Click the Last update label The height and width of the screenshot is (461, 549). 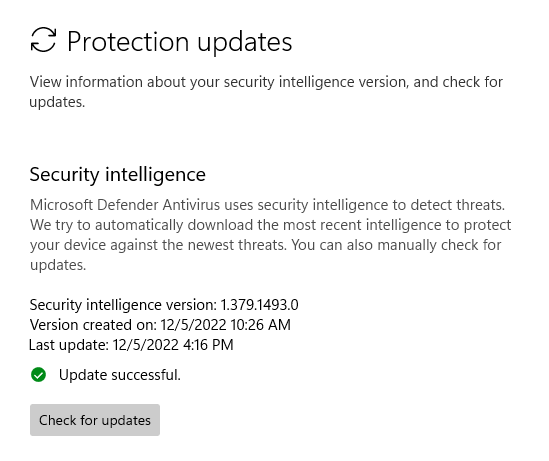pyautogui.click(x=69, y=345)
